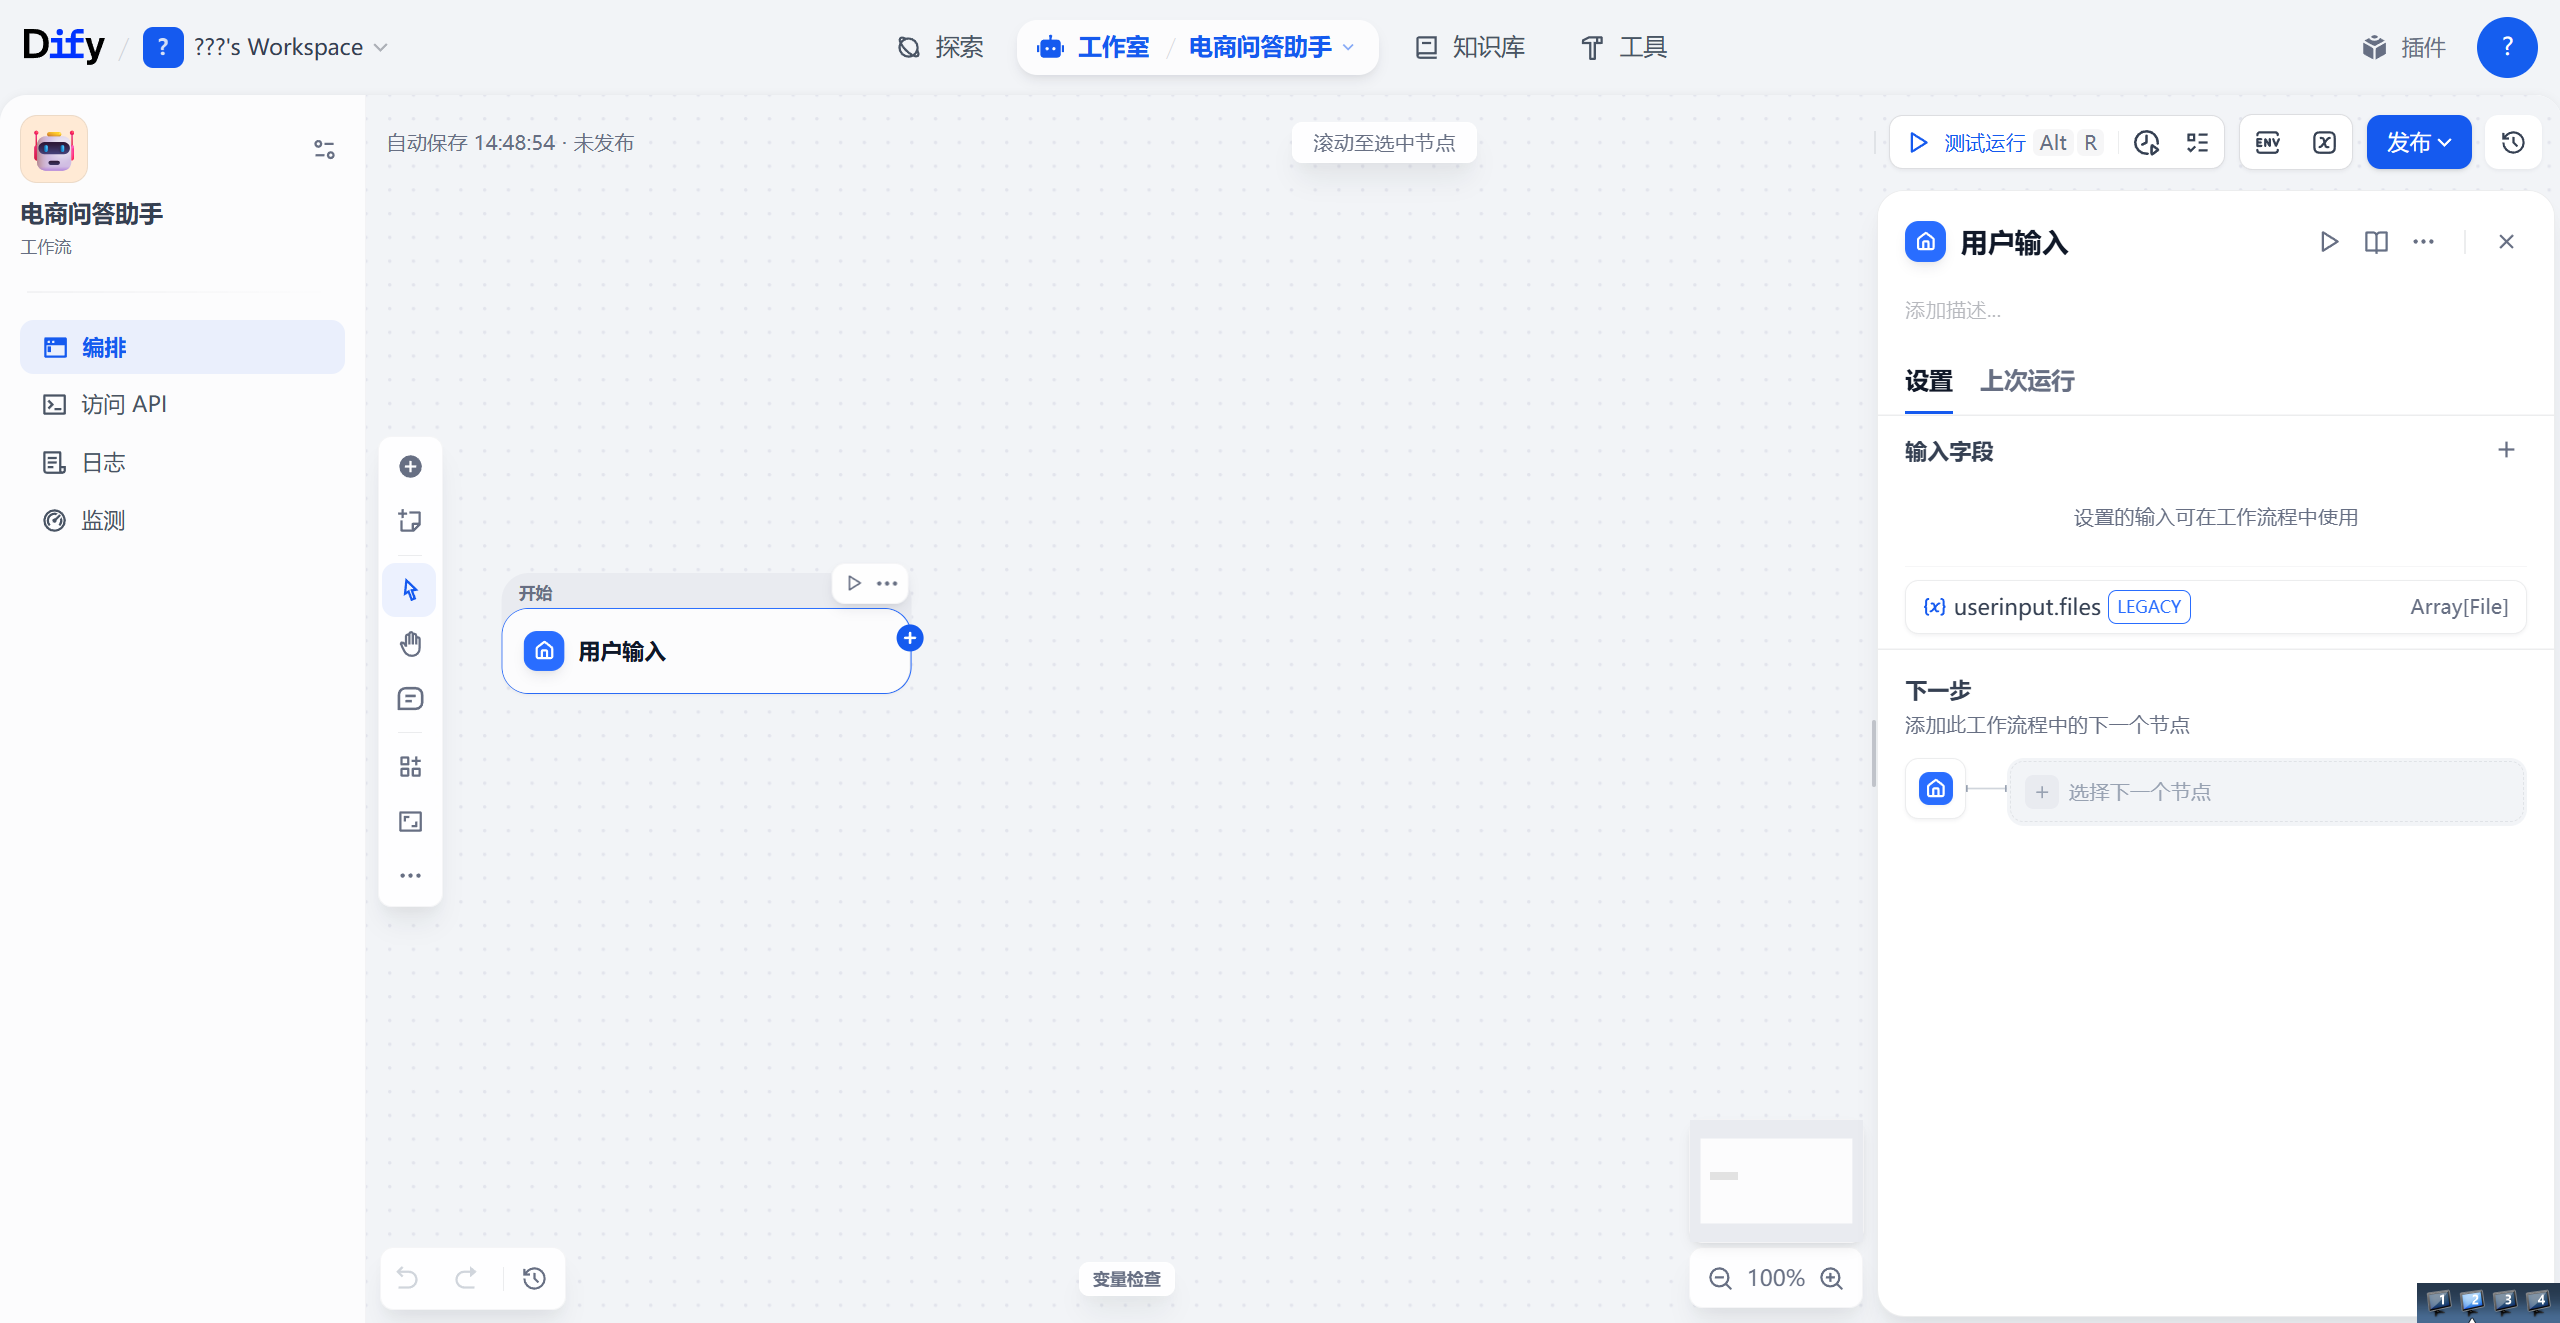Open the version history icon
2560x1323 pixels.
tap(2513, 143)
